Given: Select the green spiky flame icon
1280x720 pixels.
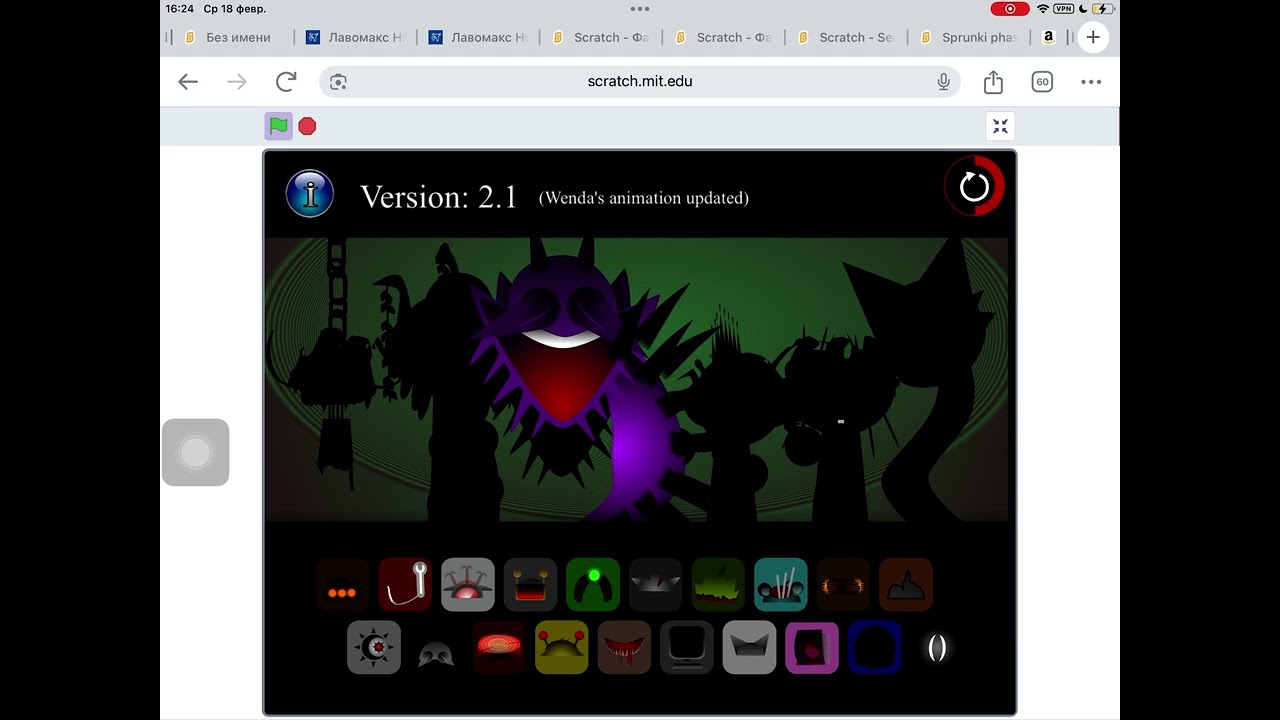Looking at the screenshot, I should 718,585.
